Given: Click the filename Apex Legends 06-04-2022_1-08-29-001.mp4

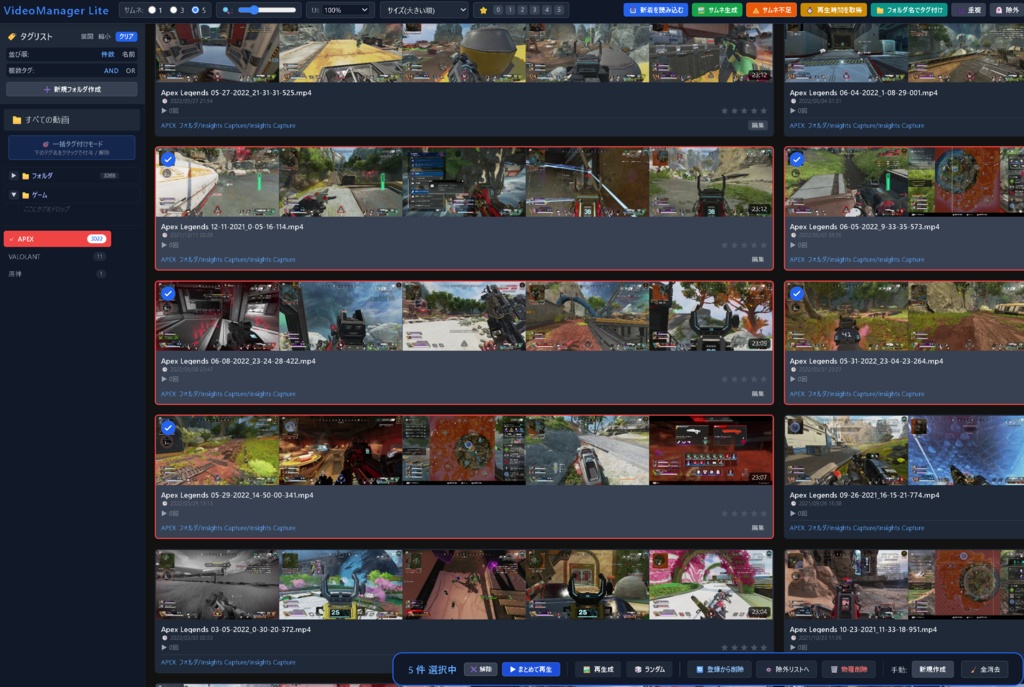Looking at the screenshot, I should pos(863,93).
